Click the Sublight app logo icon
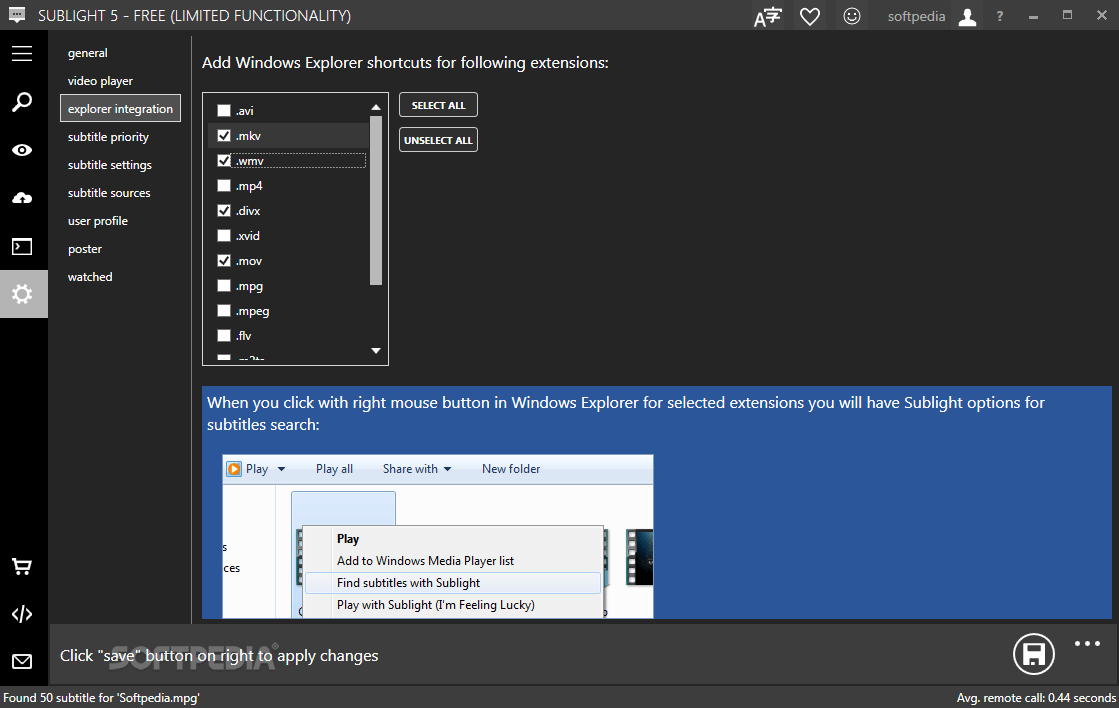The image size is (1119, 708). (x=16, y=14)
